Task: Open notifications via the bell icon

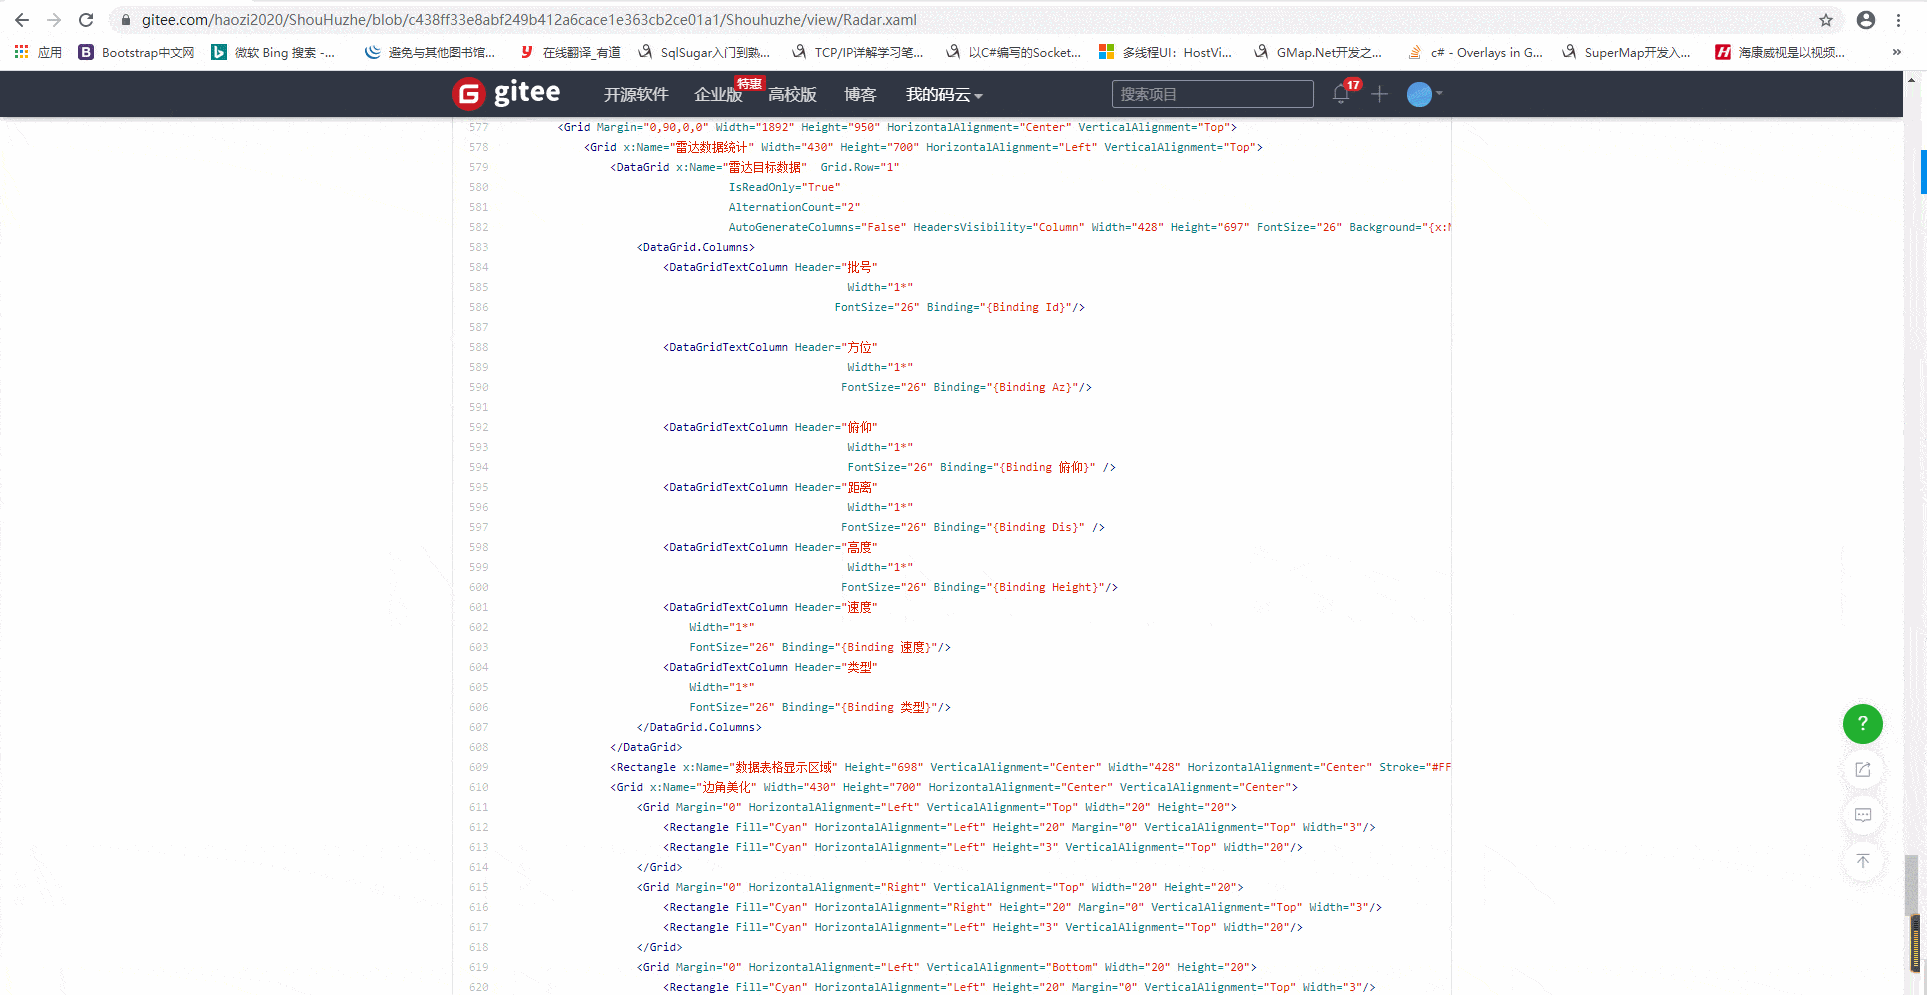Action: tap(1340, 93)
